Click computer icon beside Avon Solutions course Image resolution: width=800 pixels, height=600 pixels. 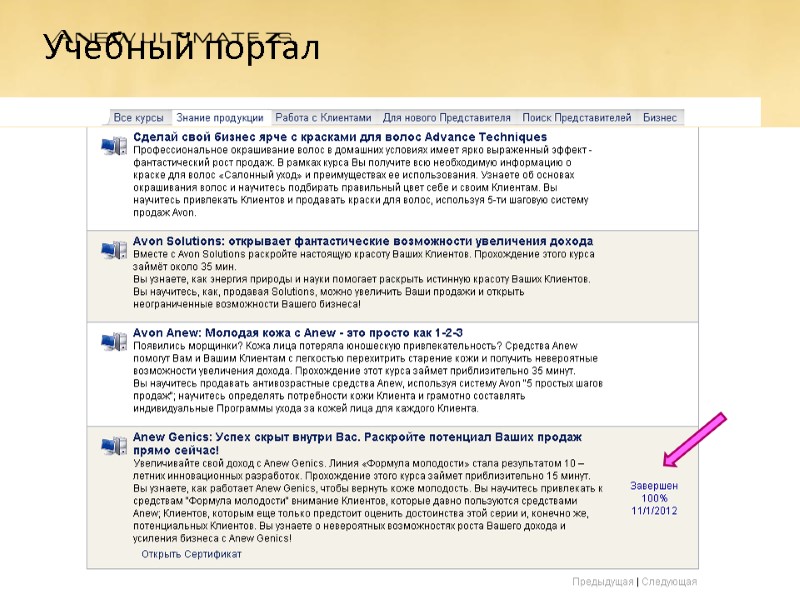pyautogui.click(x=114, y=250)
